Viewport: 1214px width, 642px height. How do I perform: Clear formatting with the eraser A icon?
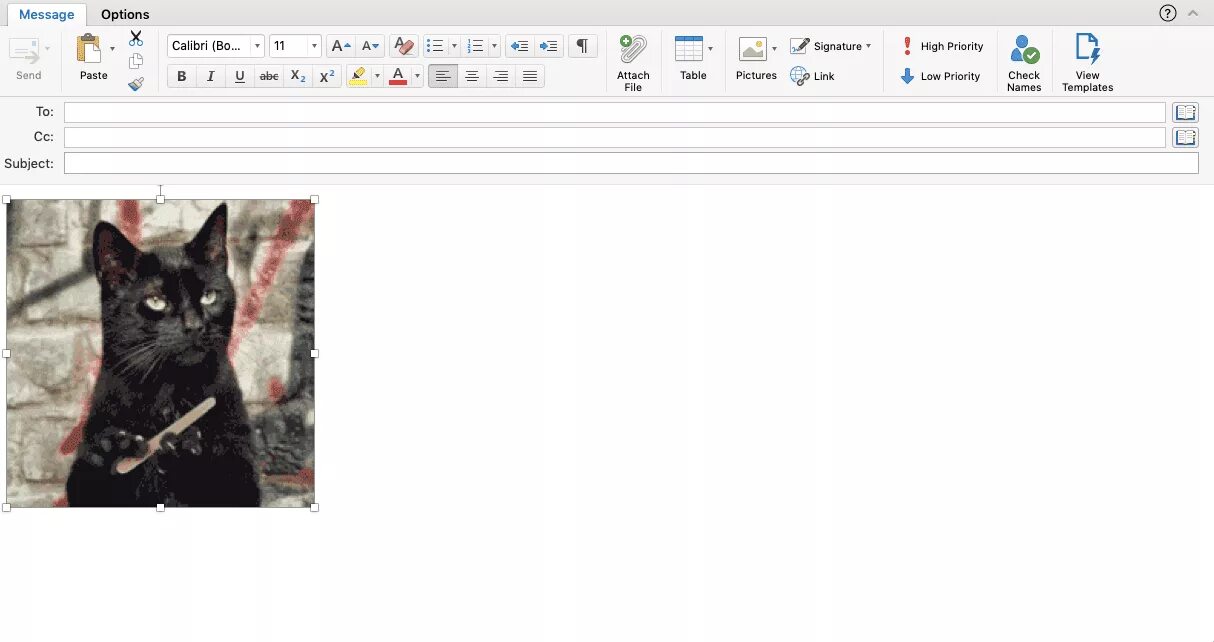point(404,46)
